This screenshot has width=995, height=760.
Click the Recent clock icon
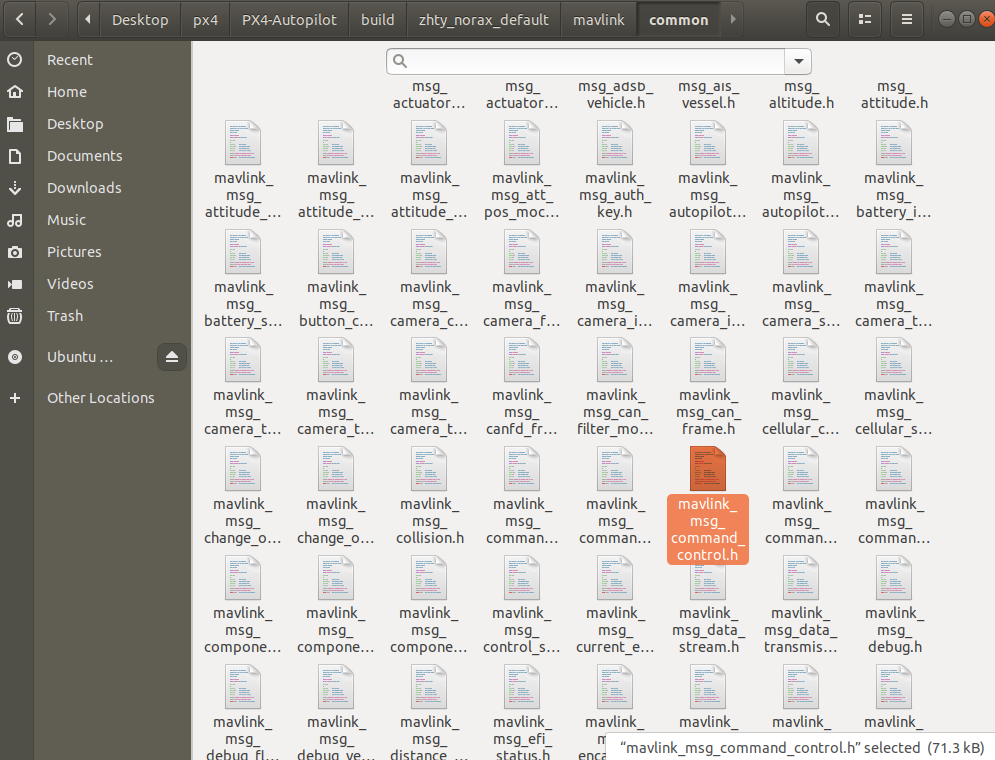pos(15,60)
